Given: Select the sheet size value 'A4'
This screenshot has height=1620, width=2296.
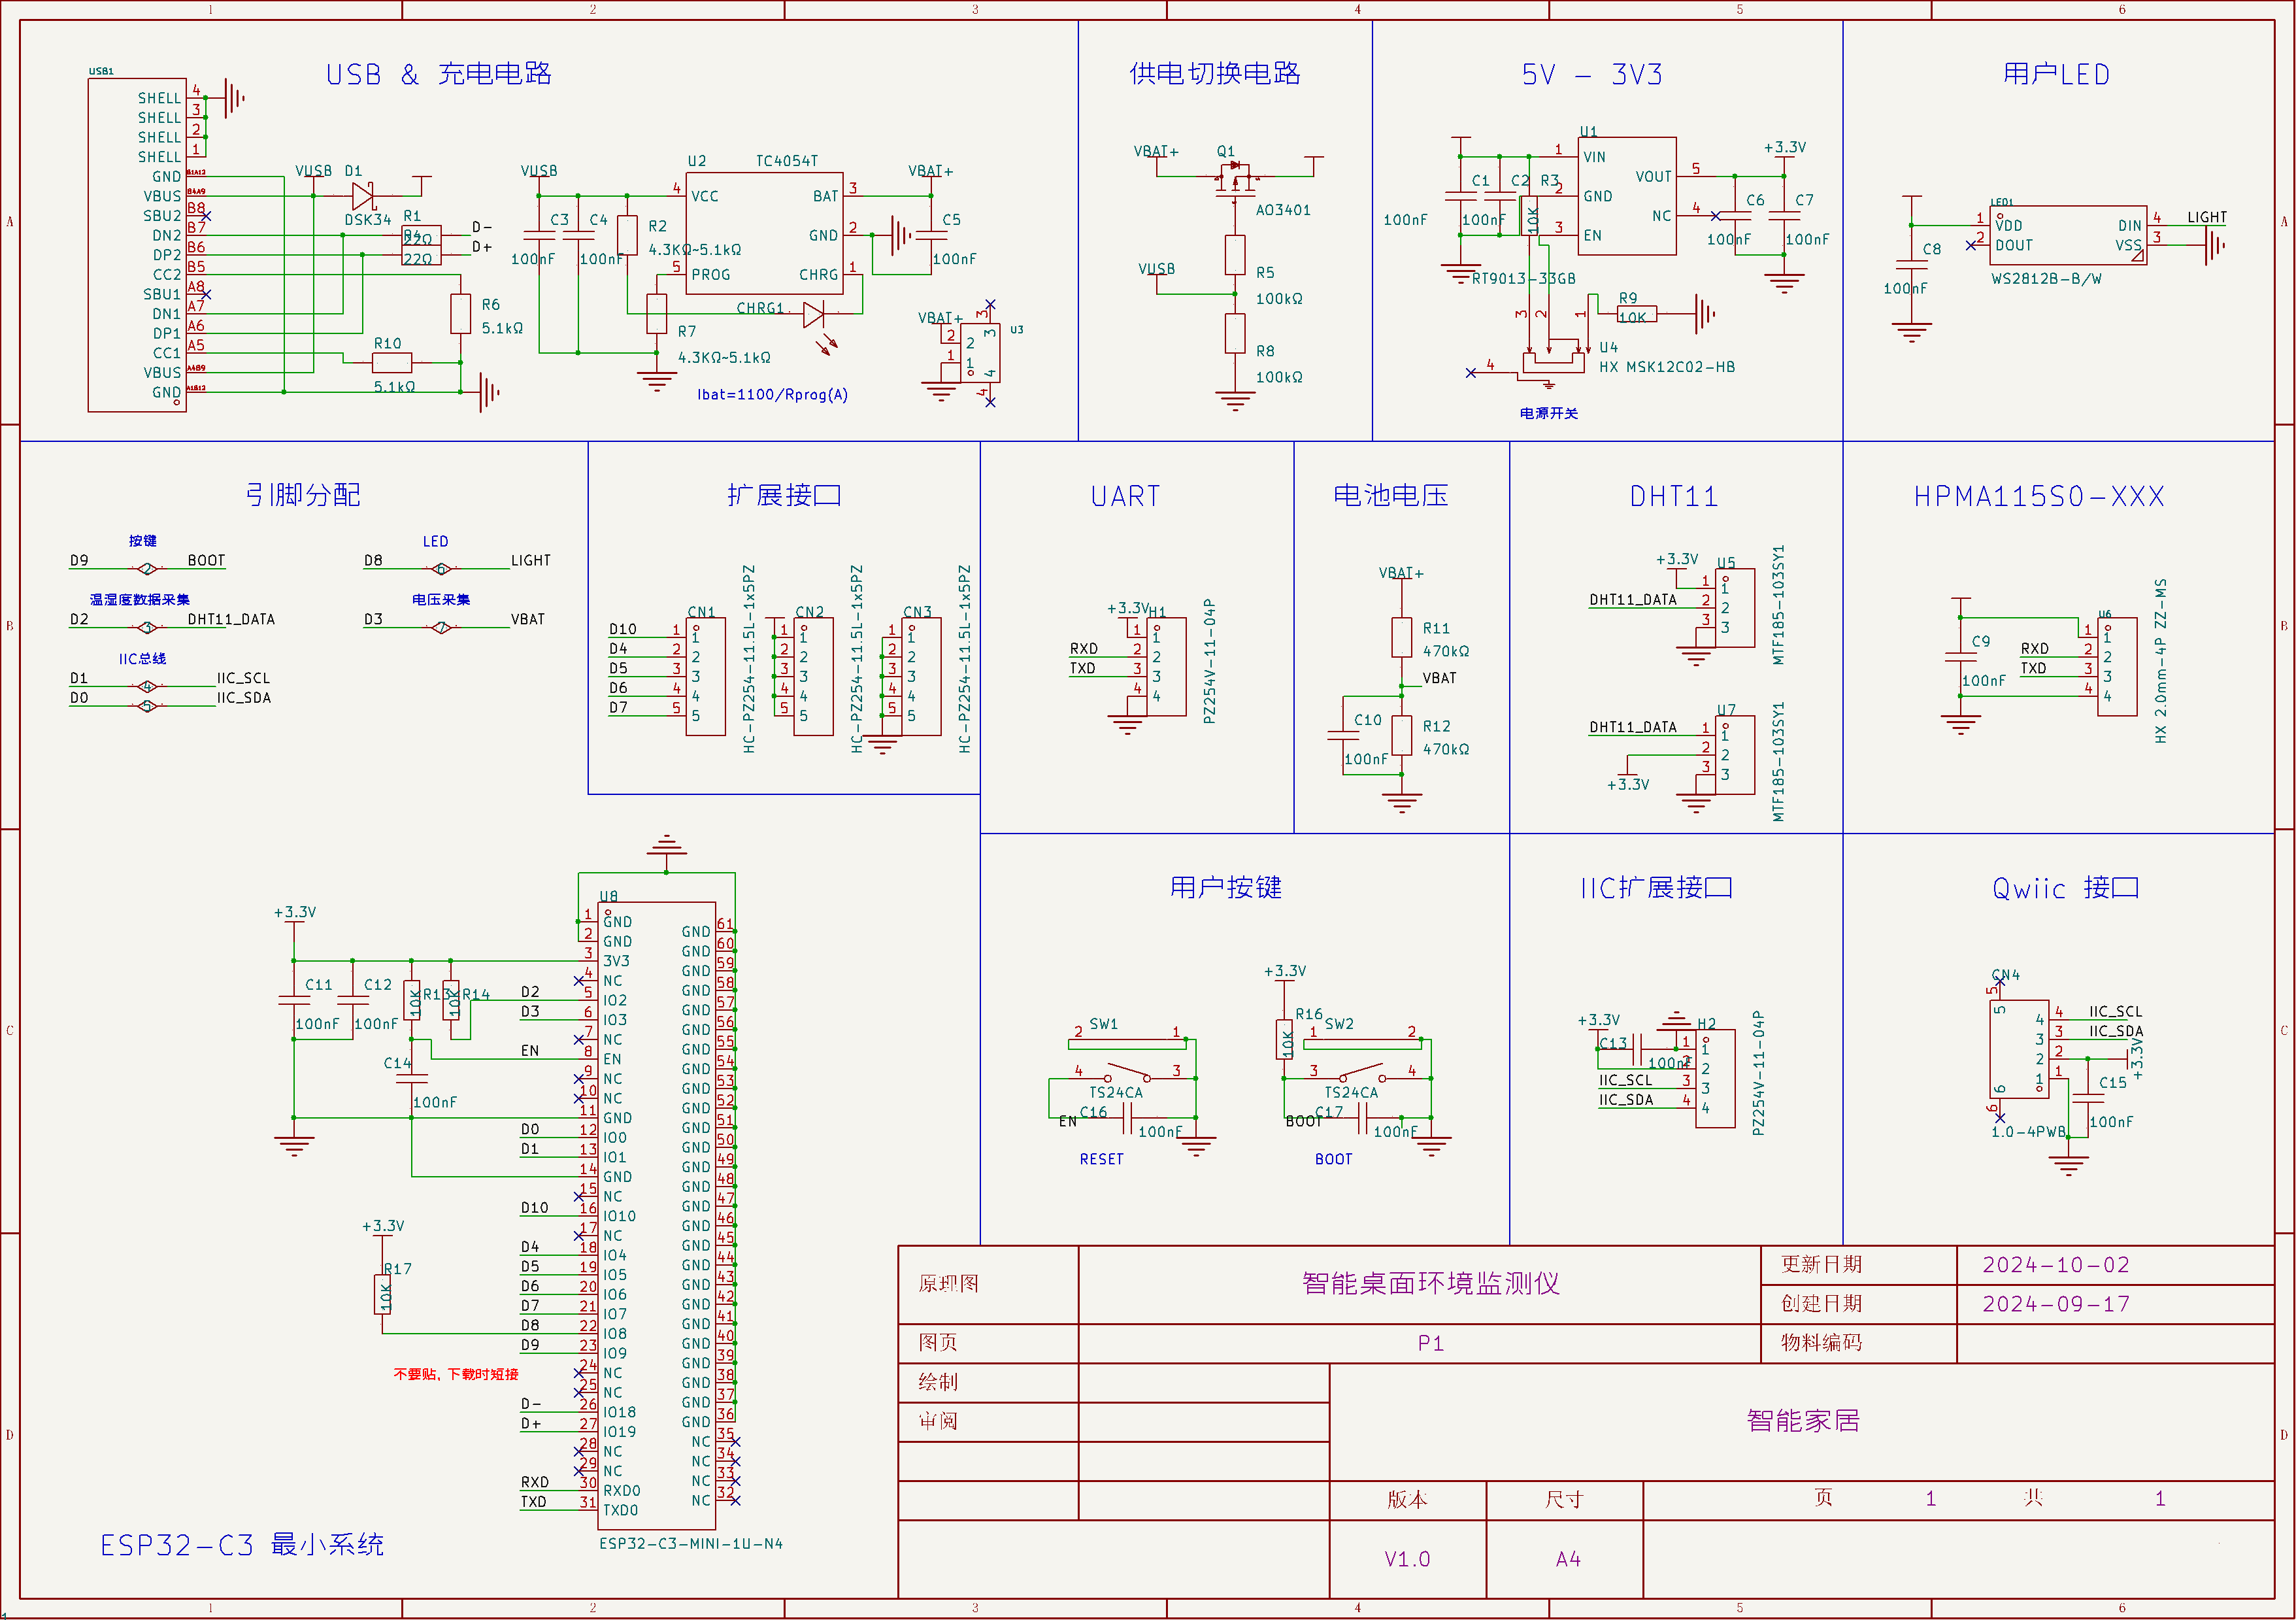Looking at the screenshot, I should coord(1568,1559).
